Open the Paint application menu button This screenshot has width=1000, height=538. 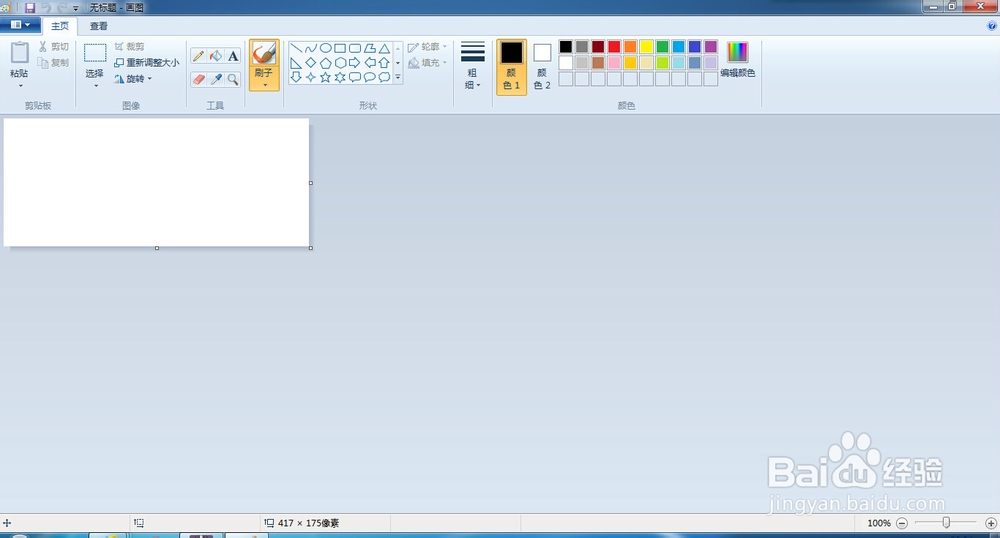[x=20, y=25]
